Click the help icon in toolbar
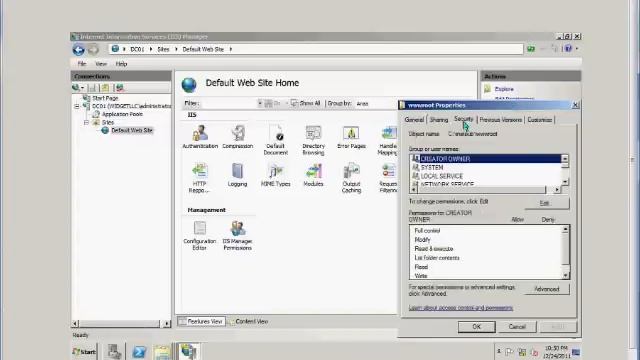 point(568,49)
